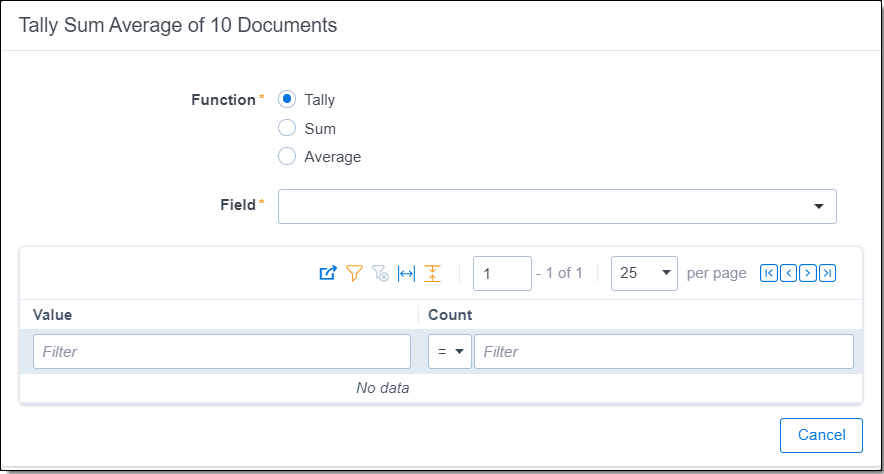Click the clear filters icon
Image resolution: width=884 pixels, height=474 pixels.
(380, 273)
